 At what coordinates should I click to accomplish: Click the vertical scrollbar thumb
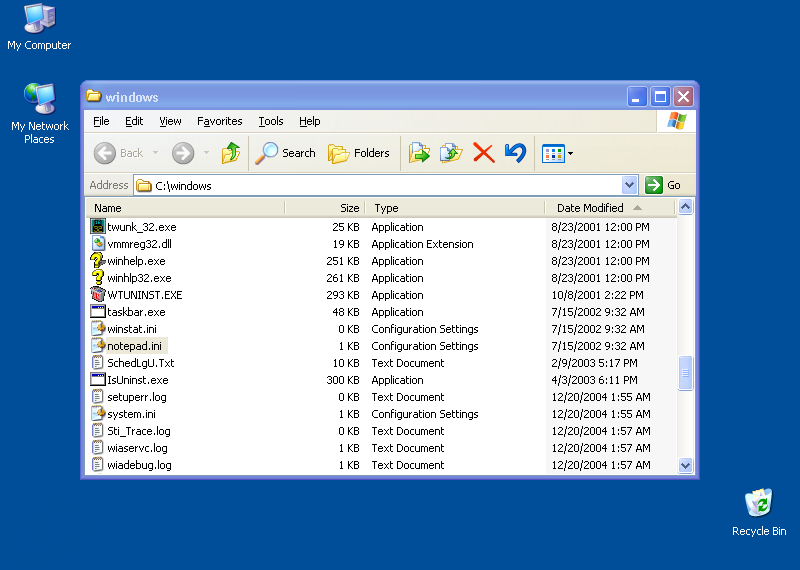(685, 373)
